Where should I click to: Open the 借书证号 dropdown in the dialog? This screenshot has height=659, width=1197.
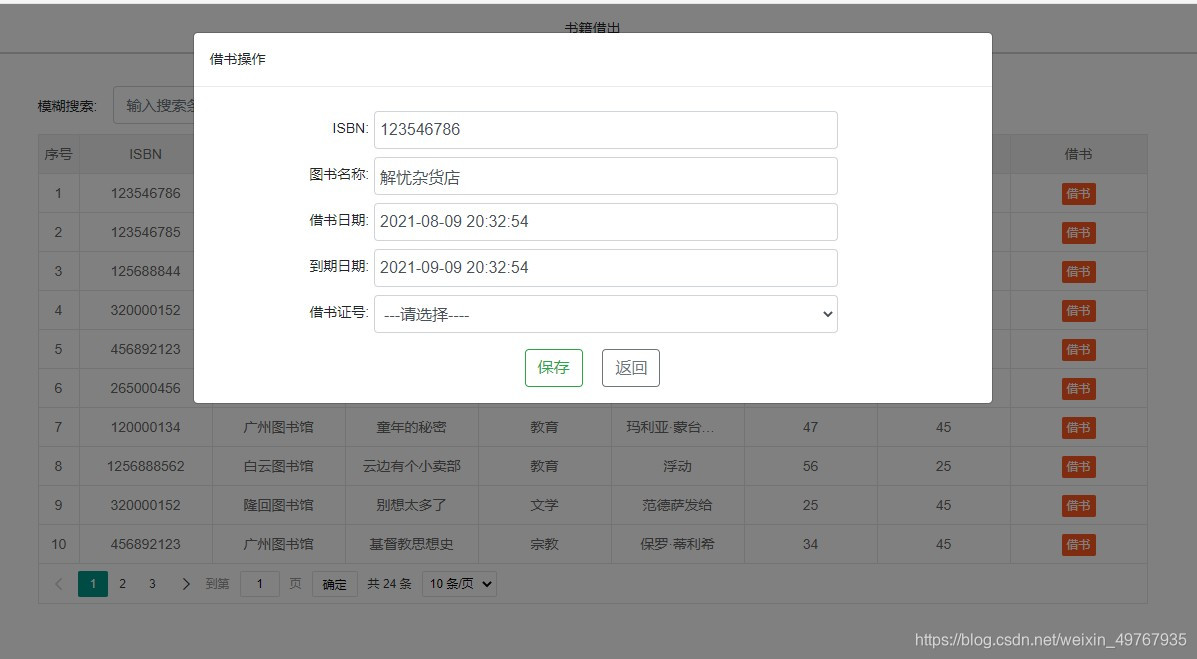click(605, 314)
